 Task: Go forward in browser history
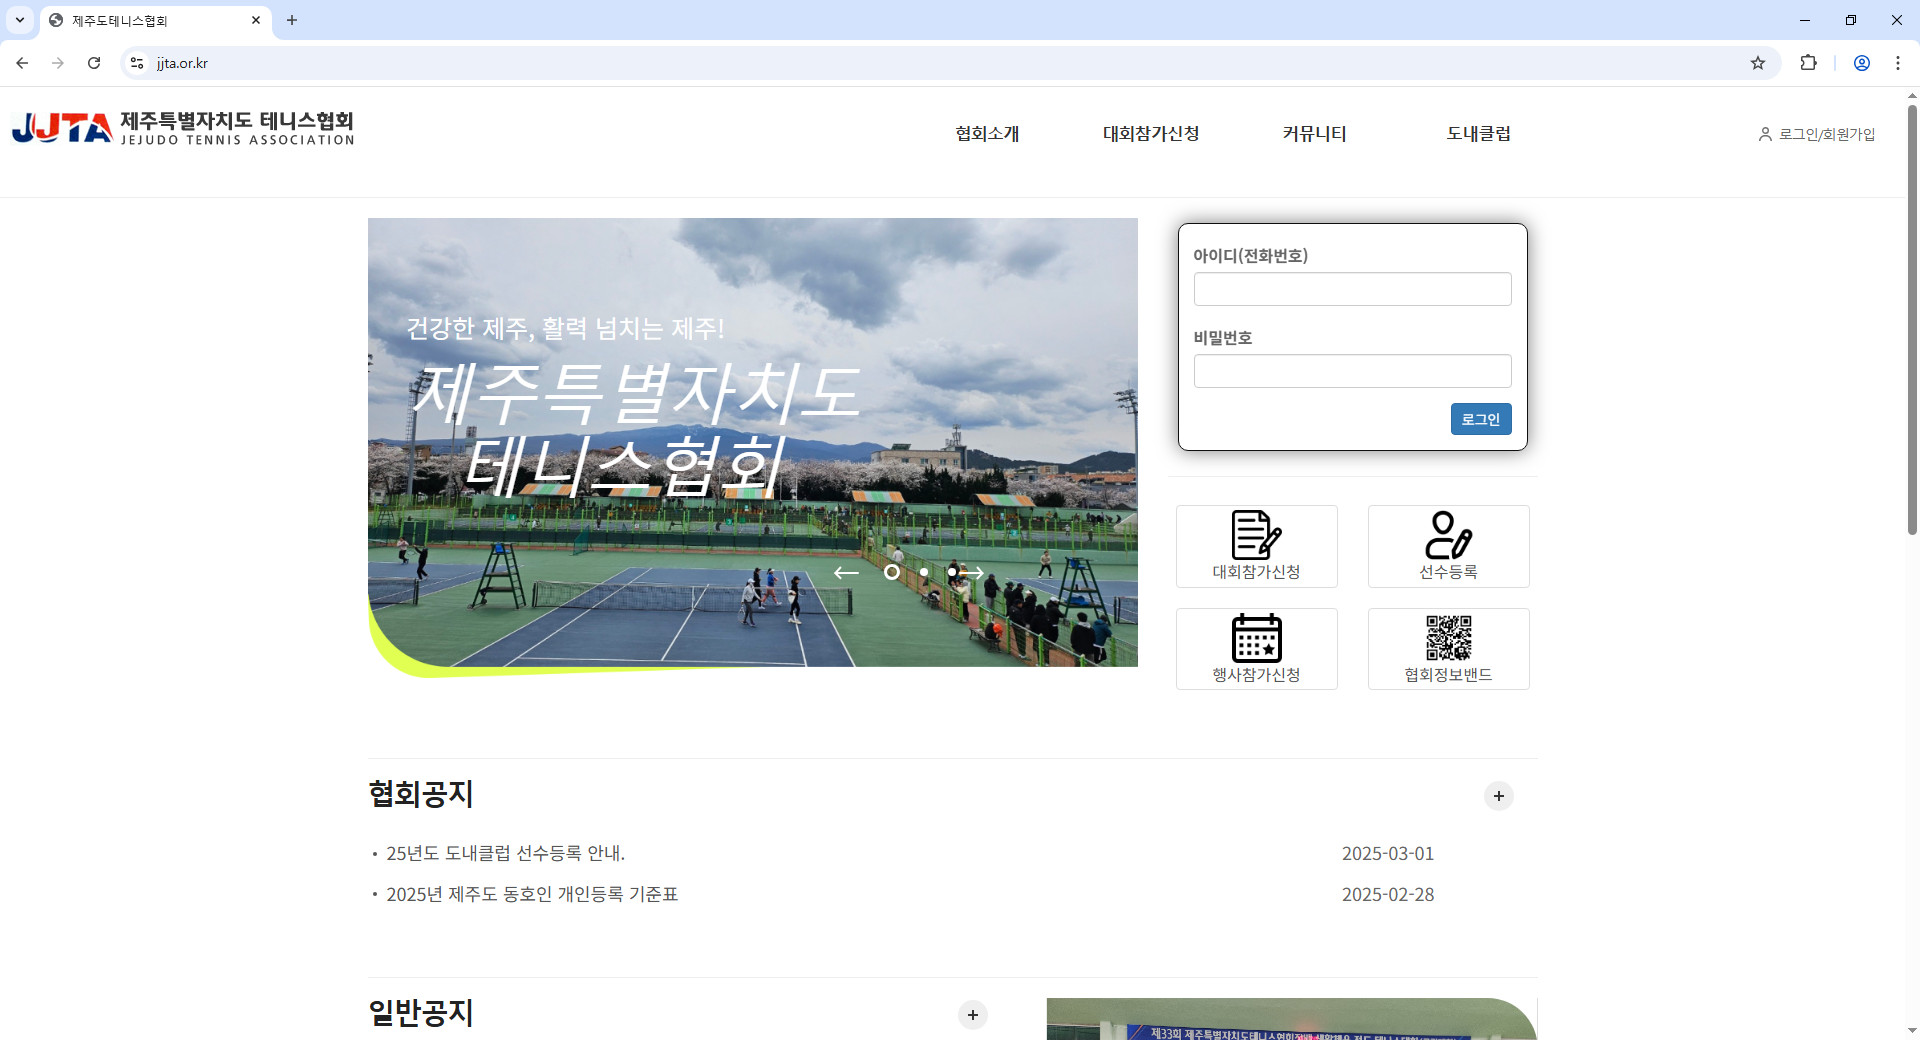[58, 63]
